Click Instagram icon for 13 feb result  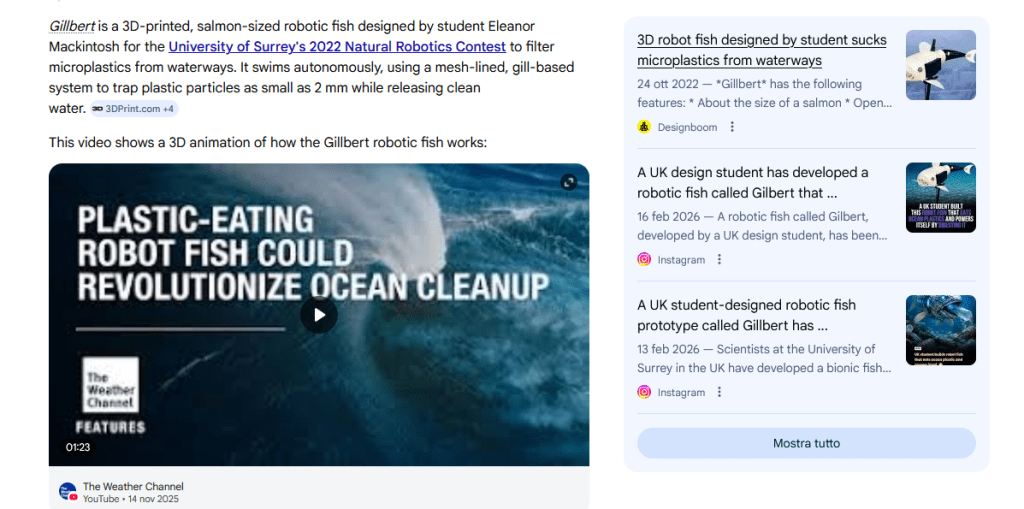[x=644, y=392]
